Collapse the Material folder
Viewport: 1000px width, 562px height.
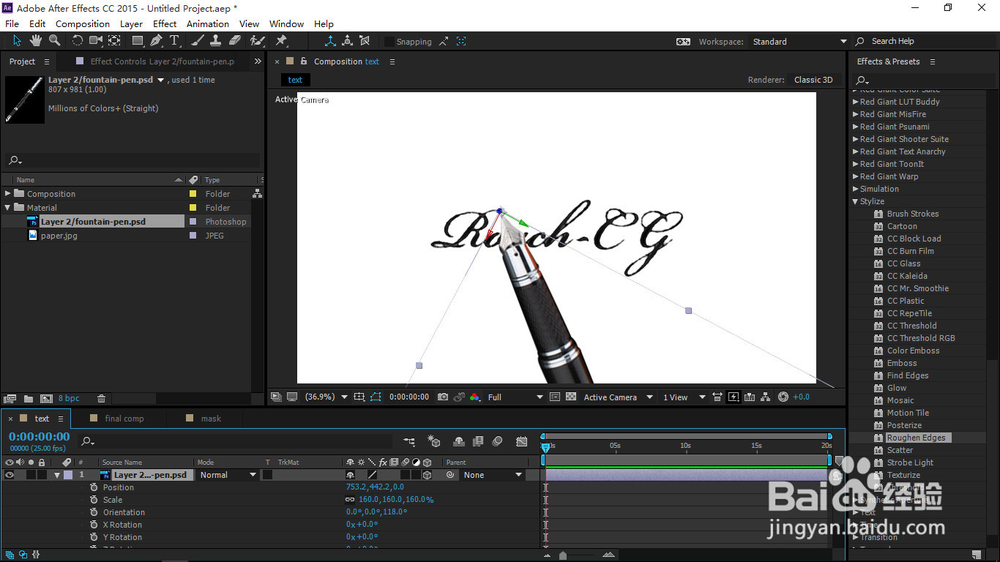pyautogui.click(x=8, y=207)
